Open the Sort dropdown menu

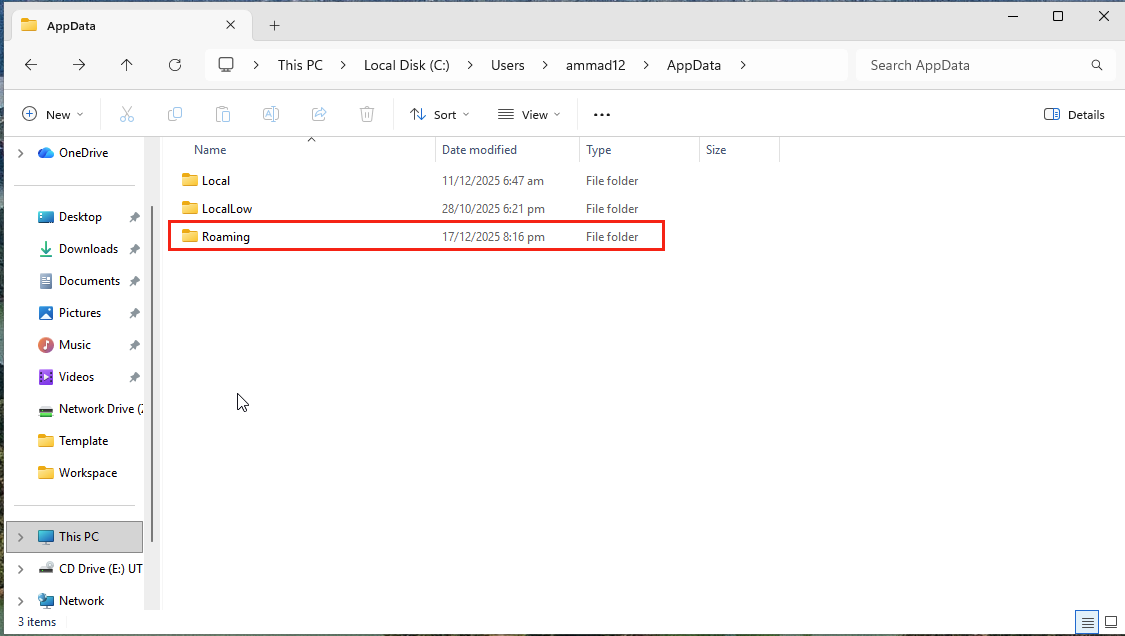click(439, 114)
